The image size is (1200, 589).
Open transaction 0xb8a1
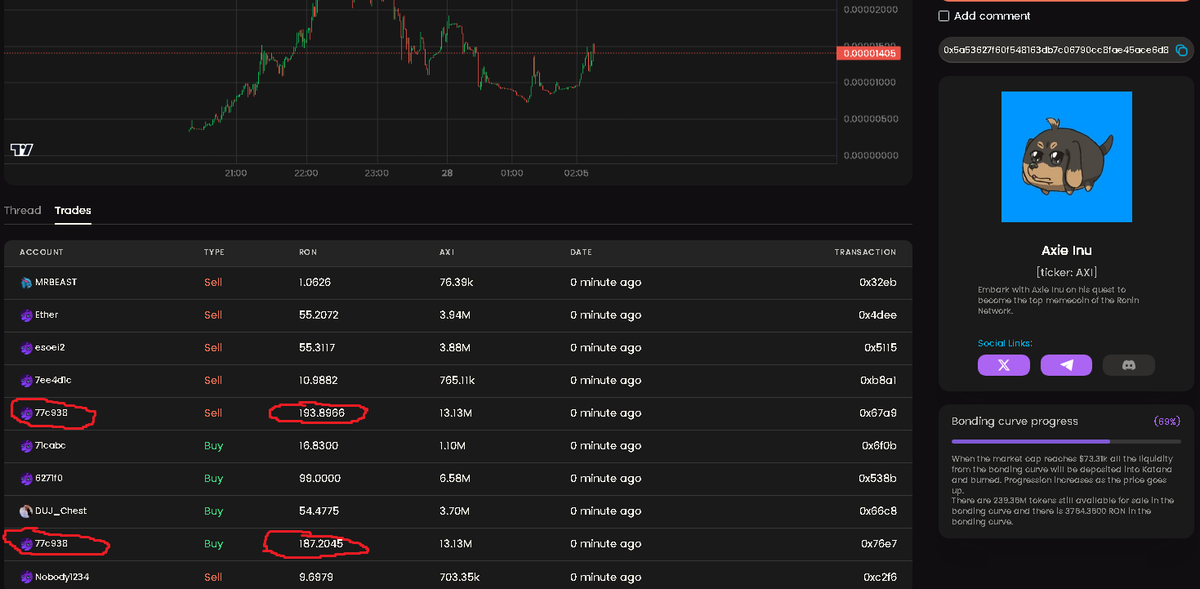pos(878,380)
